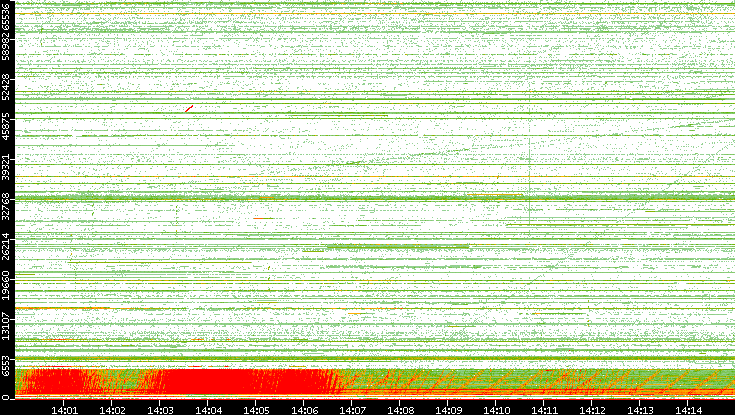The width and height of the screenshot is (735, 415).
Task: Click the 39321 vertical axis label
Action: pyautogui.click(x=7, y=166)
